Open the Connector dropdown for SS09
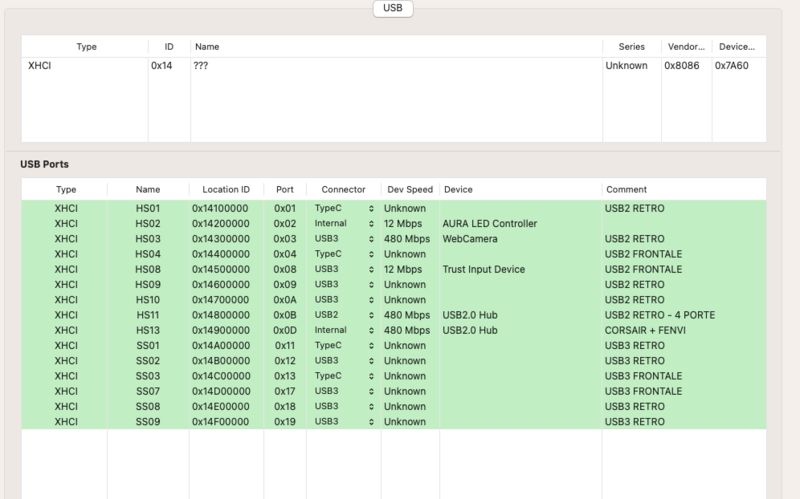800x499 pixels. click(x=345, y=422)
